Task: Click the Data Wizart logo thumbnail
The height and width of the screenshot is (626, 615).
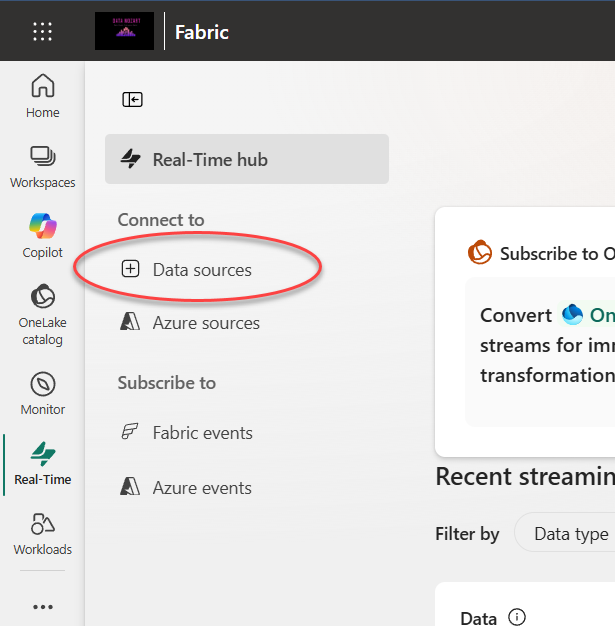Action: (x=124, y=31)
